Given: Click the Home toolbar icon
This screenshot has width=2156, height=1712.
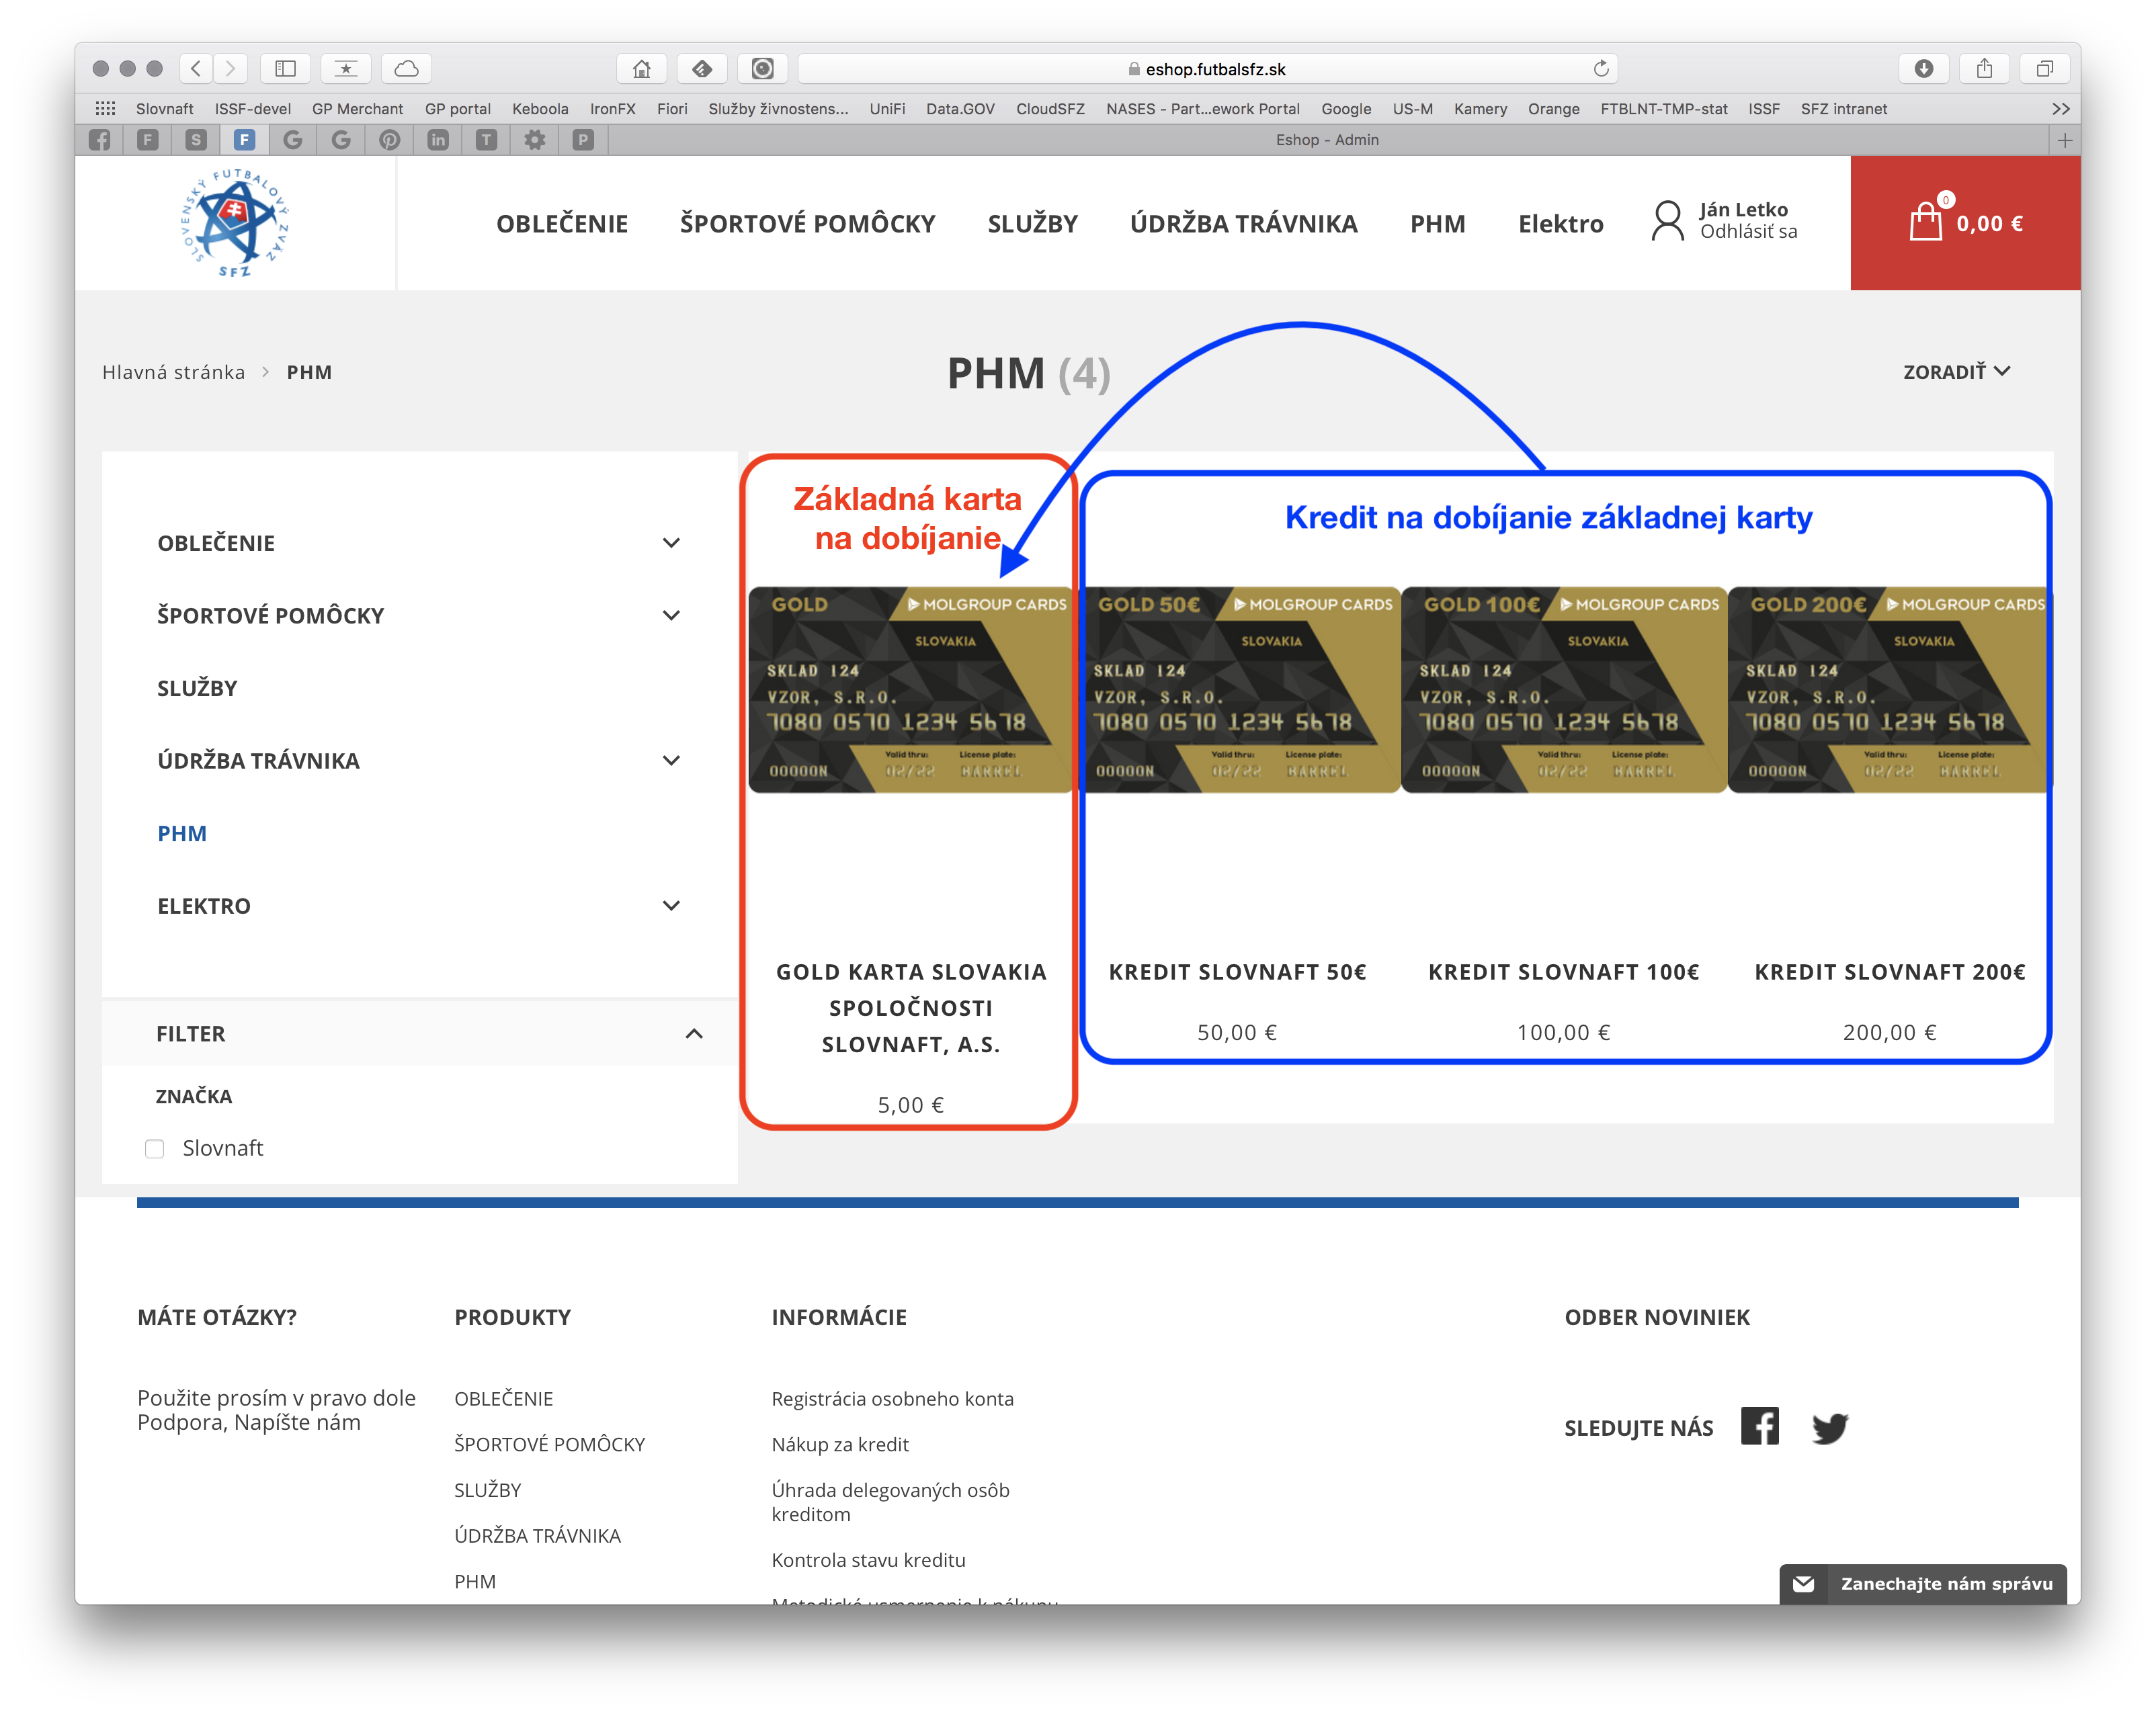Looking at the screenshot, I should (x=642, y=68).
